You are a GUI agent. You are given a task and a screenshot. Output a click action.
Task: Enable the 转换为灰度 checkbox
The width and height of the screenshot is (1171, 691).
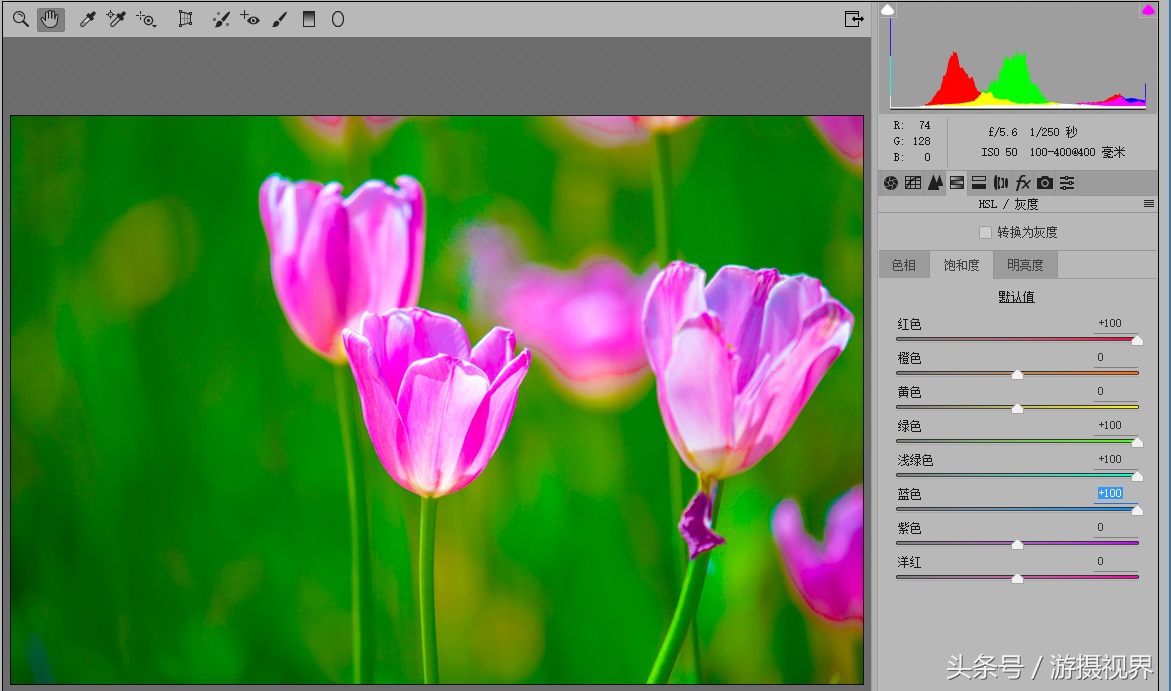(985, 232)
